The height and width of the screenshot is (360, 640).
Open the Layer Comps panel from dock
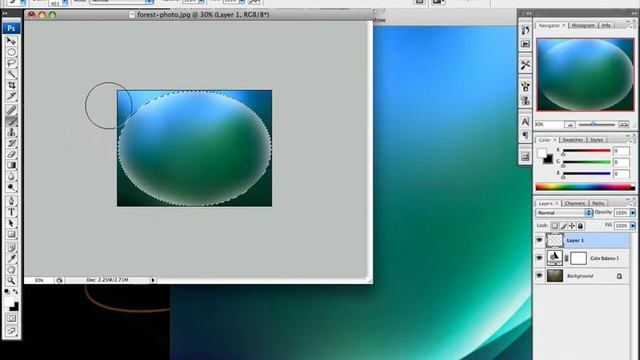pyautogui.click(x=525, y=156)
